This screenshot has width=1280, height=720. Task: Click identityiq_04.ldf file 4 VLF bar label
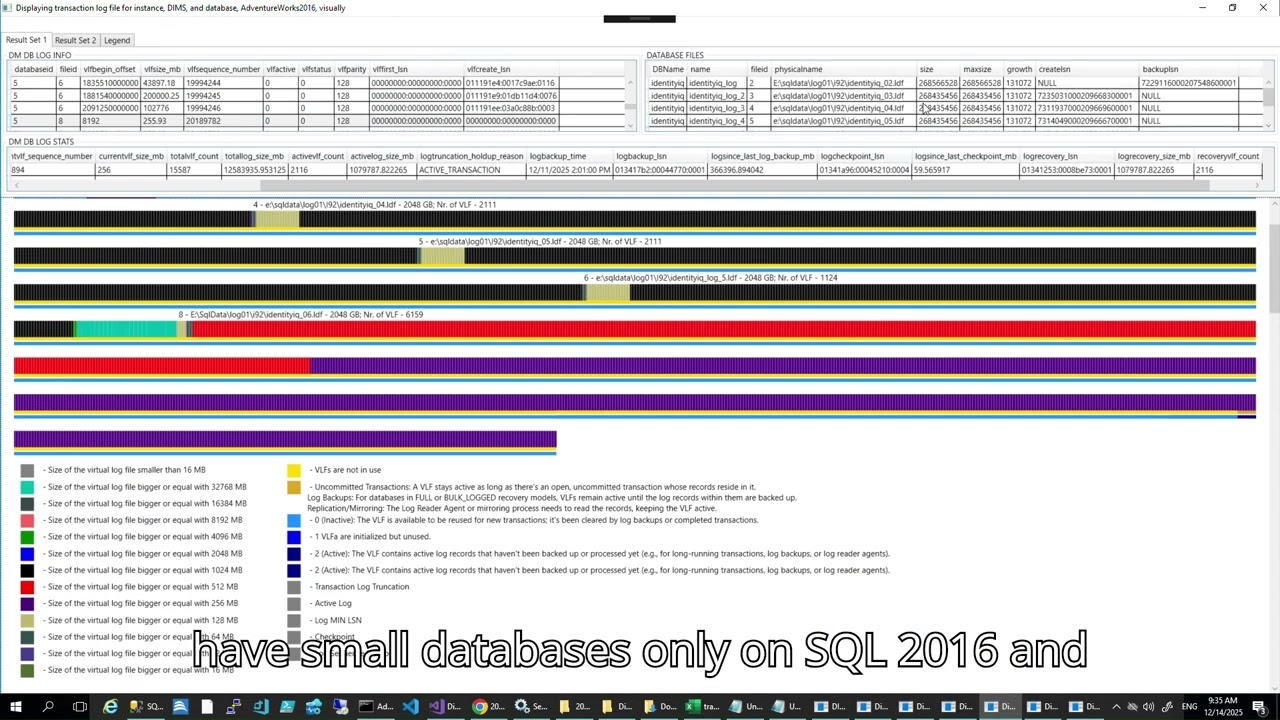click(x=374, y=205)
